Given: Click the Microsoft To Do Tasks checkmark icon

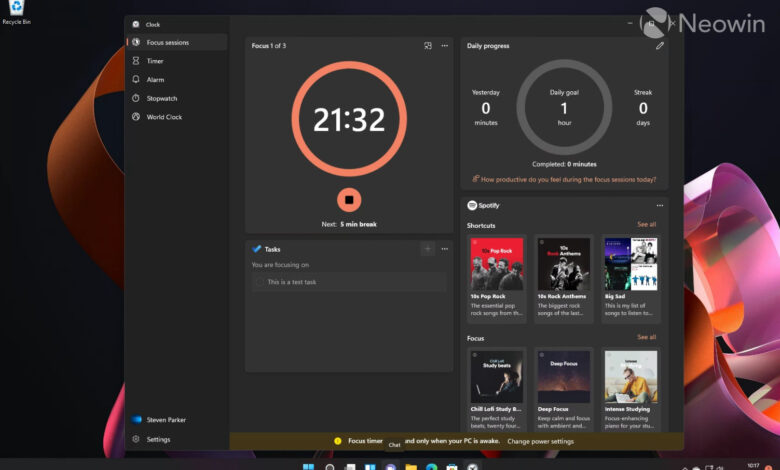Looking at the screenshot, I should (257, 249).
